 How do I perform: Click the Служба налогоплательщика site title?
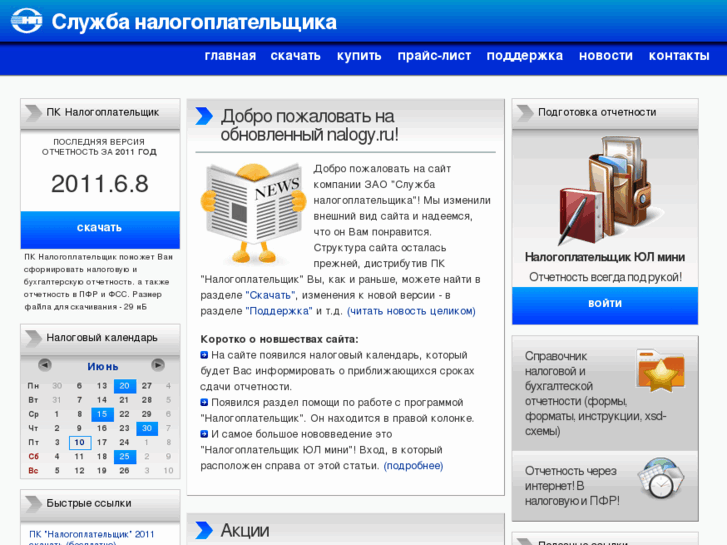(194, 22)
